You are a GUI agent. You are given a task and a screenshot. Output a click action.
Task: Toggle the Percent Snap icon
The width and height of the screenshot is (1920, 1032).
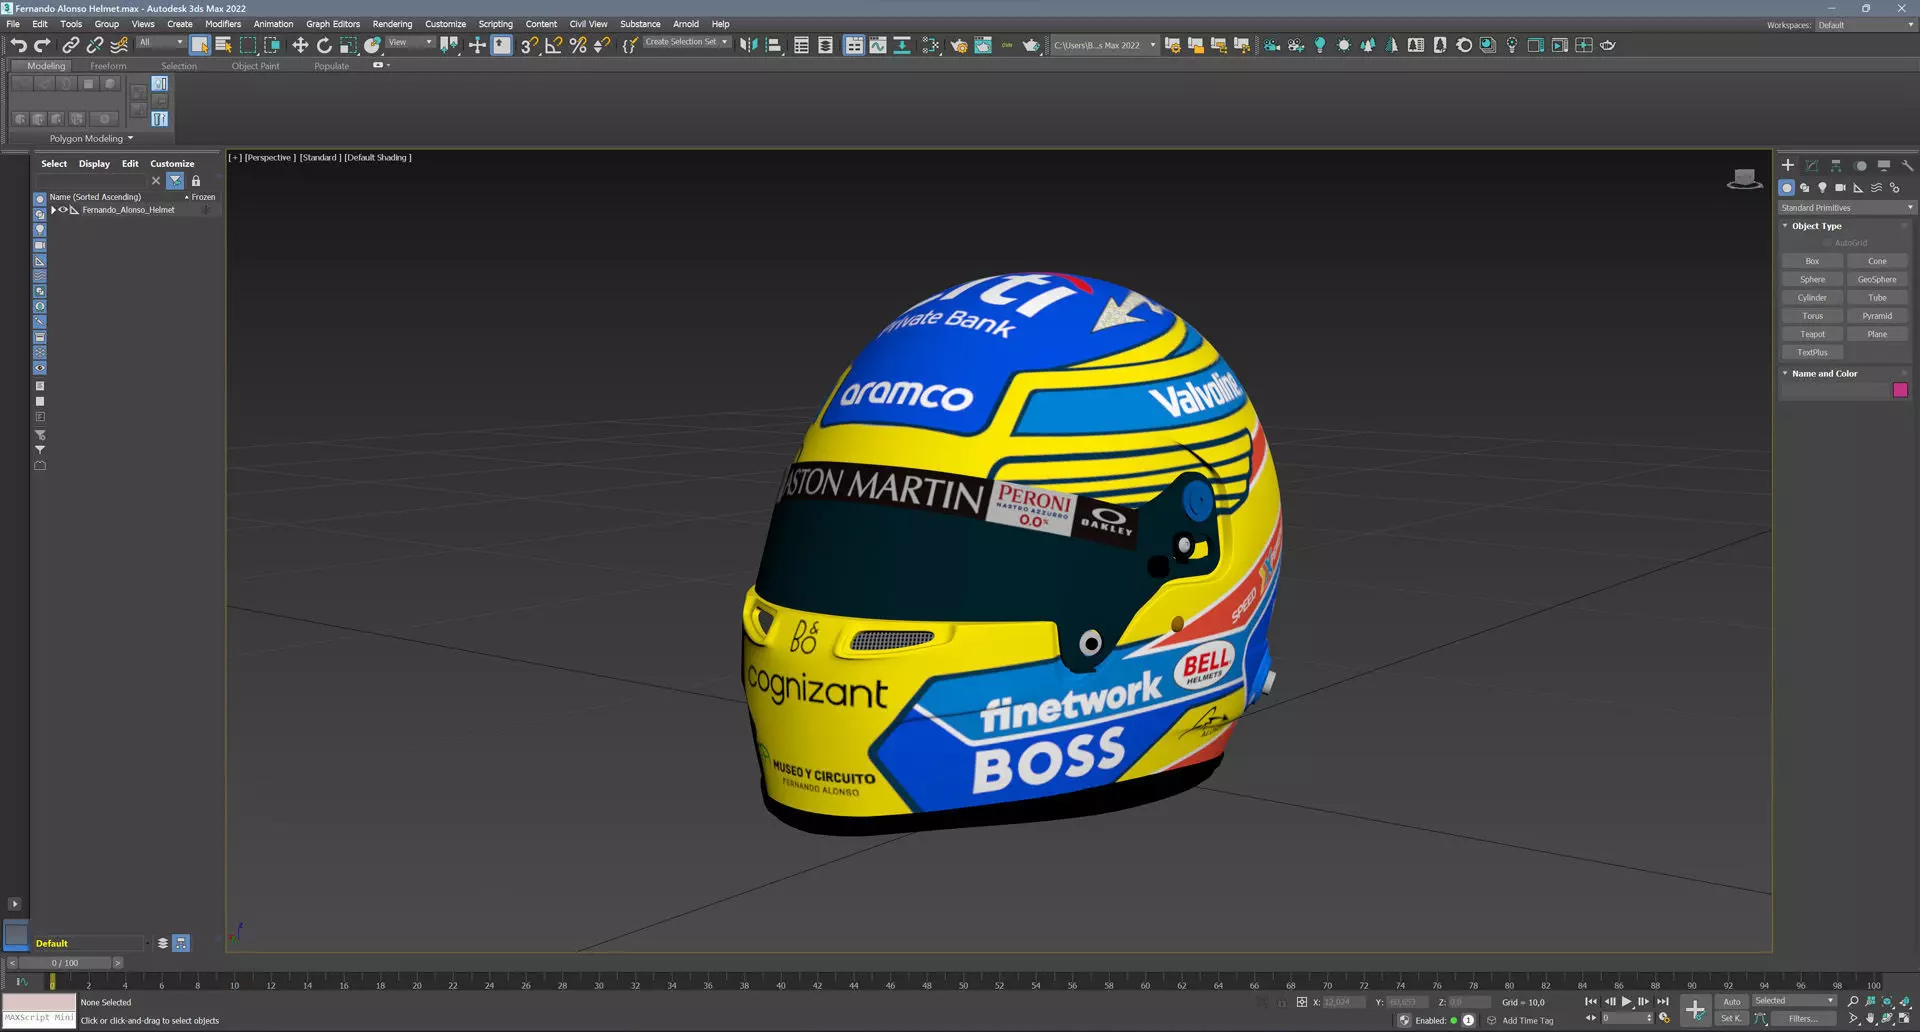(x=577, y=45)
